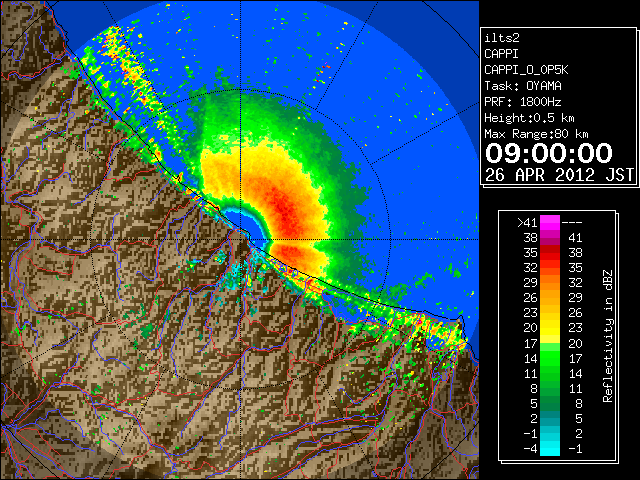Click the 'PRF: 1800Hz' text
The image size is (640, 480).
522,102
